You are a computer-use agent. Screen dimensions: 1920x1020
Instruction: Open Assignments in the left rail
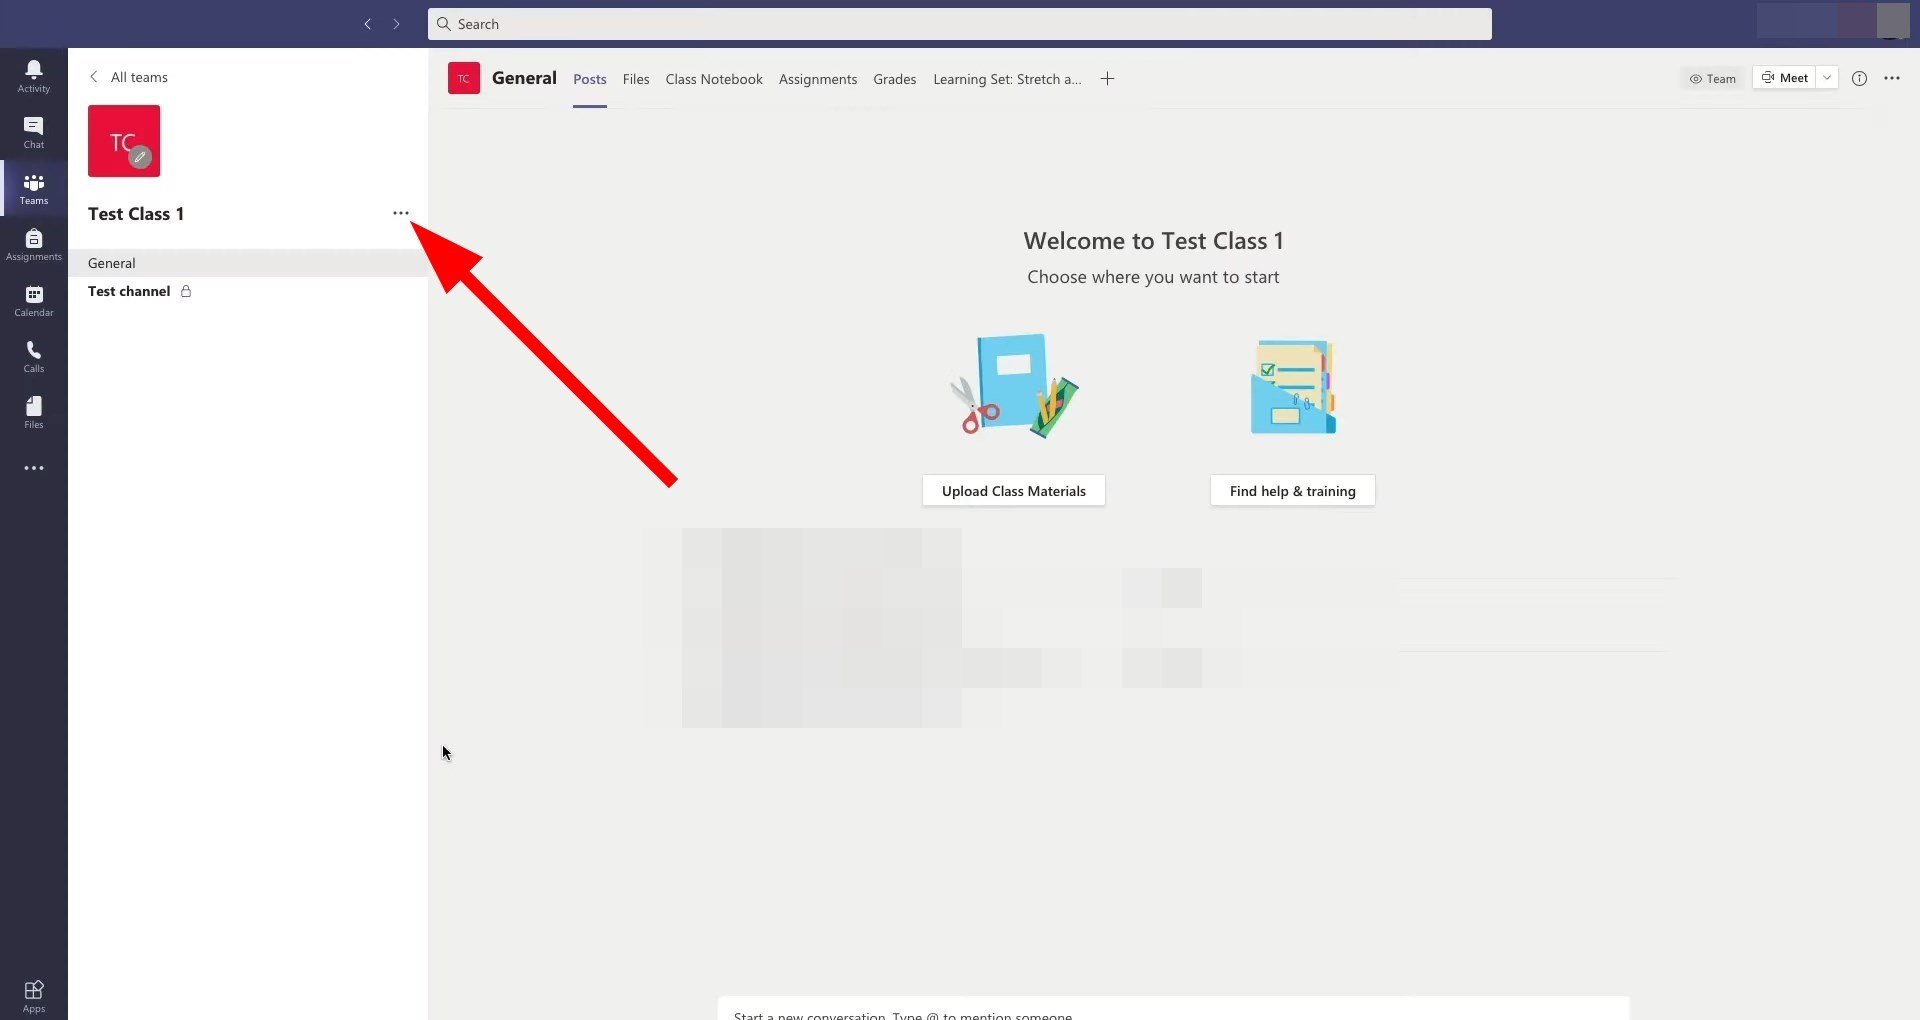coord(34,244)
